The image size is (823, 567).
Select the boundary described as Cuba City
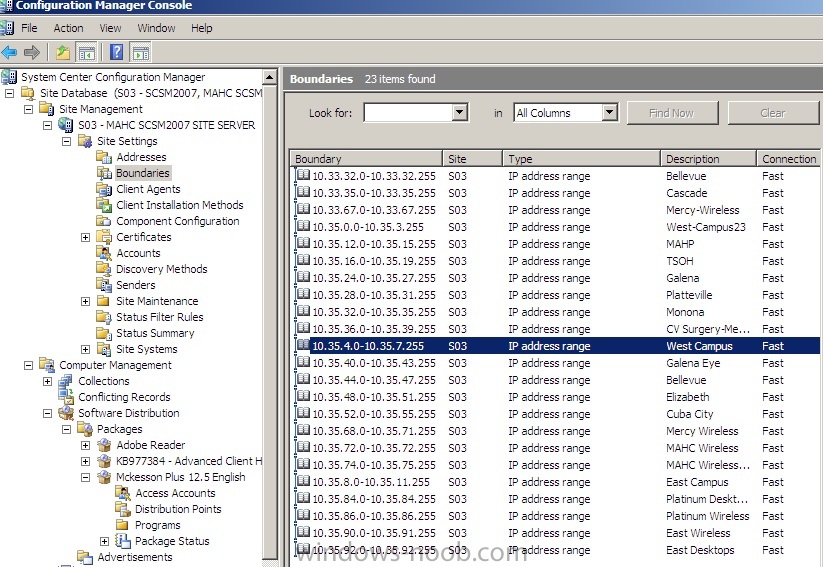pyautogui.click(x=556, y=414)
